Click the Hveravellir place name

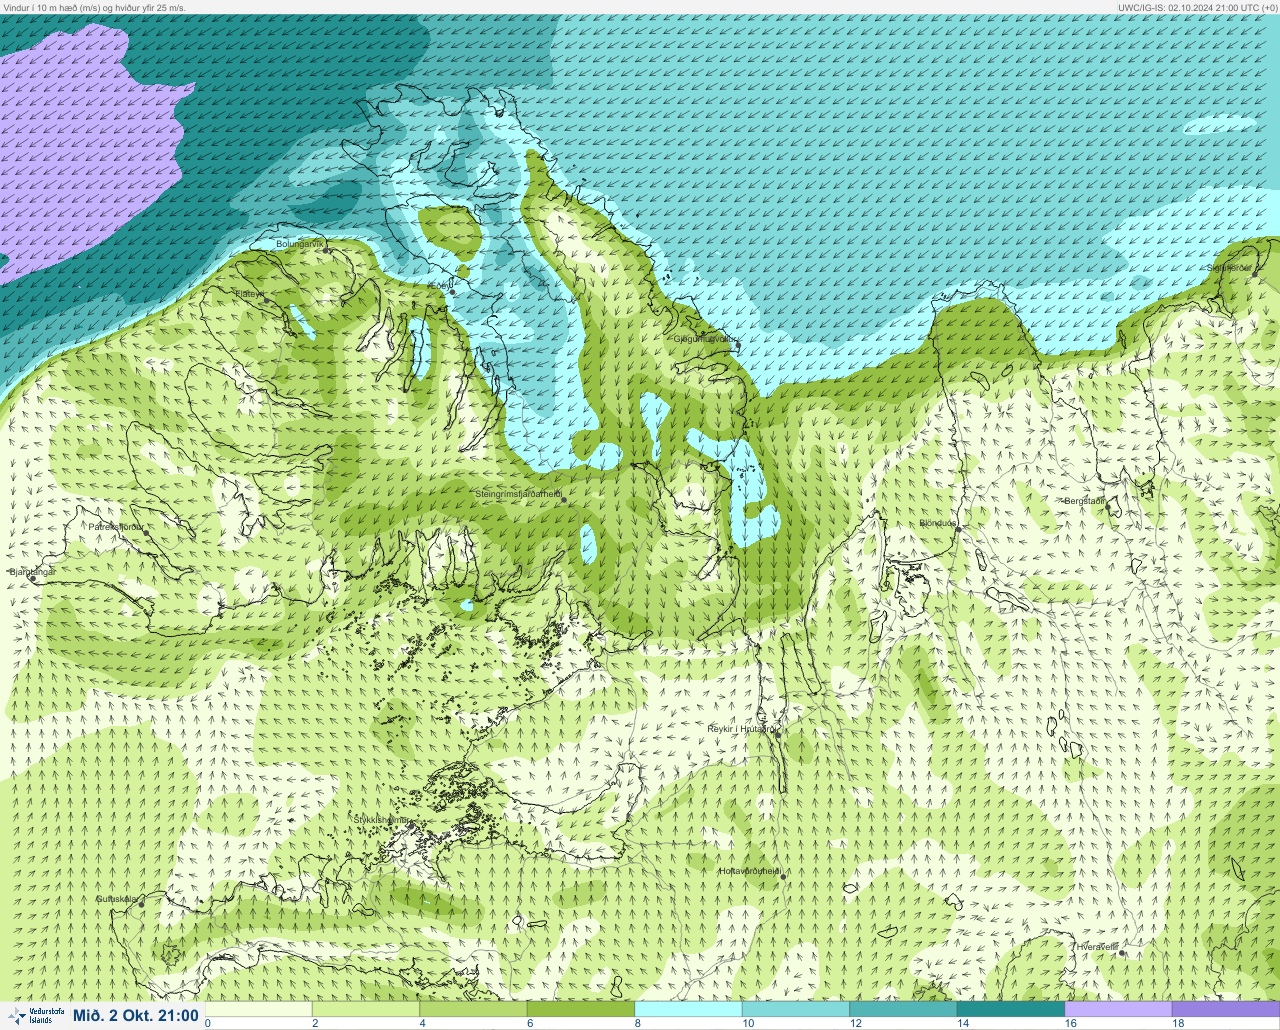pos(1097,946)
